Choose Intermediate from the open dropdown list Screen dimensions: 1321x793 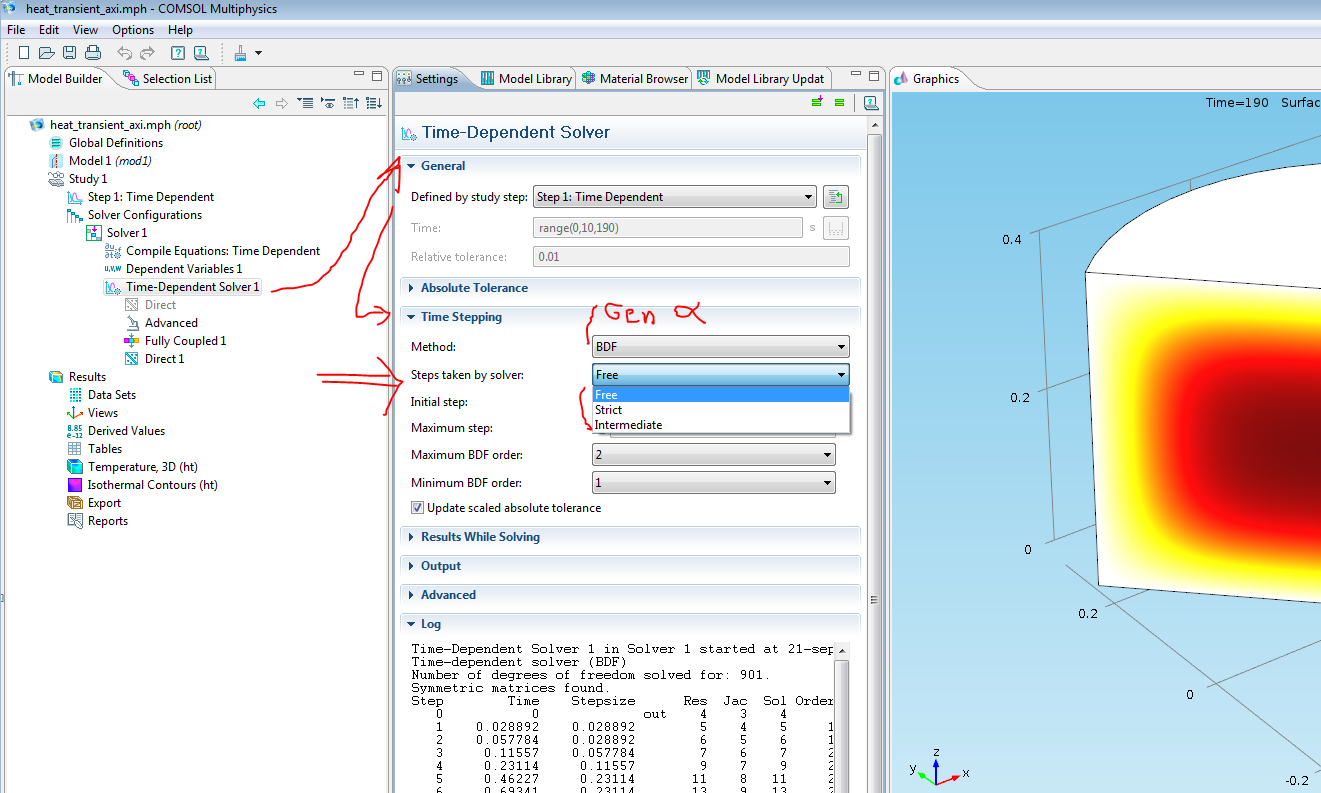[x=628, y=425]
